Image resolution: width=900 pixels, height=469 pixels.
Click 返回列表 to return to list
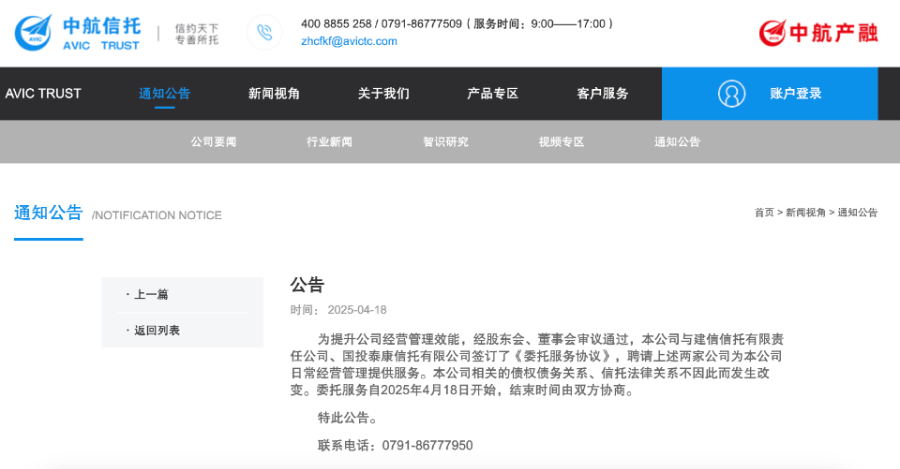click(157, 330)
